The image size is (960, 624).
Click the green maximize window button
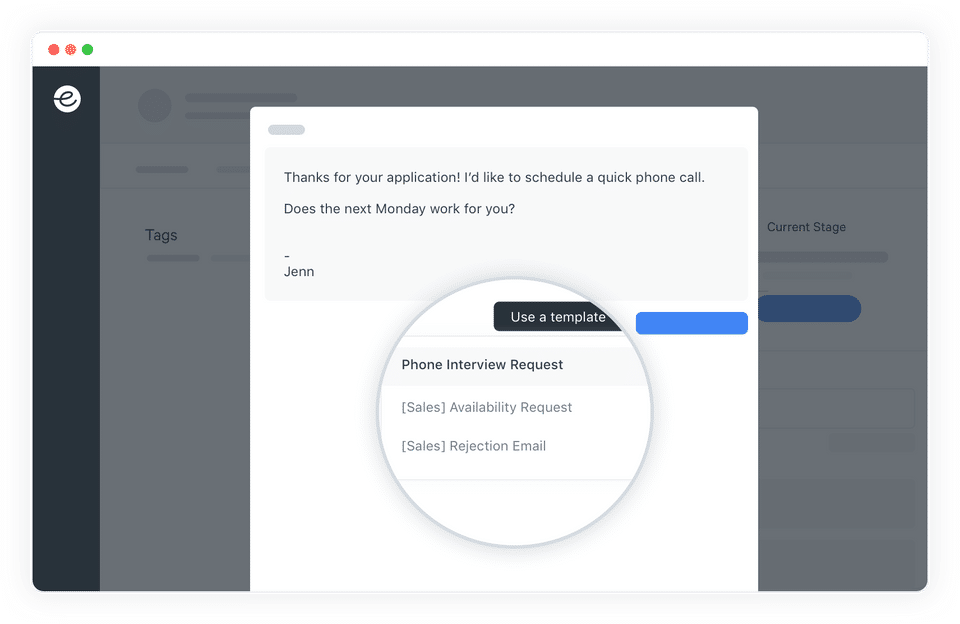[88, 50]
